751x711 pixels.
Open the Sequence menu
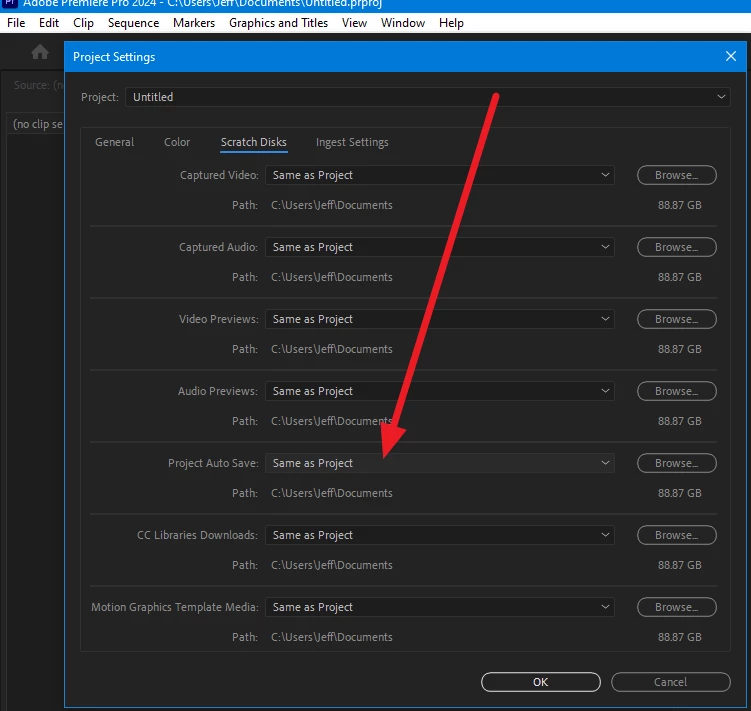(x=133, y=23)
